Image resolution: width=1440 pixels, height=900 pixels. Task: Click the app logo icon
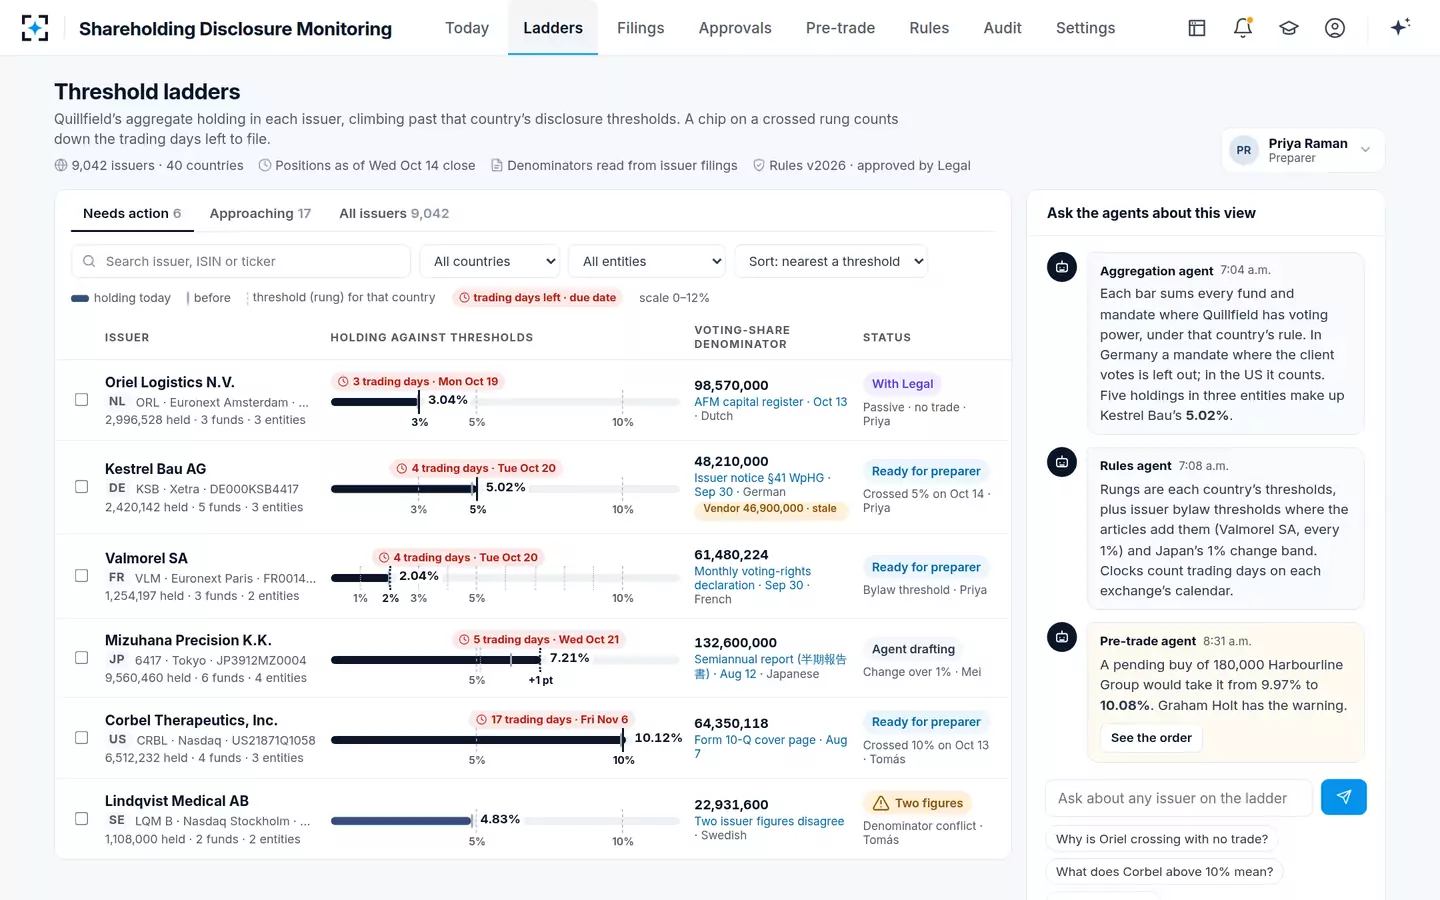pos(35,28)
